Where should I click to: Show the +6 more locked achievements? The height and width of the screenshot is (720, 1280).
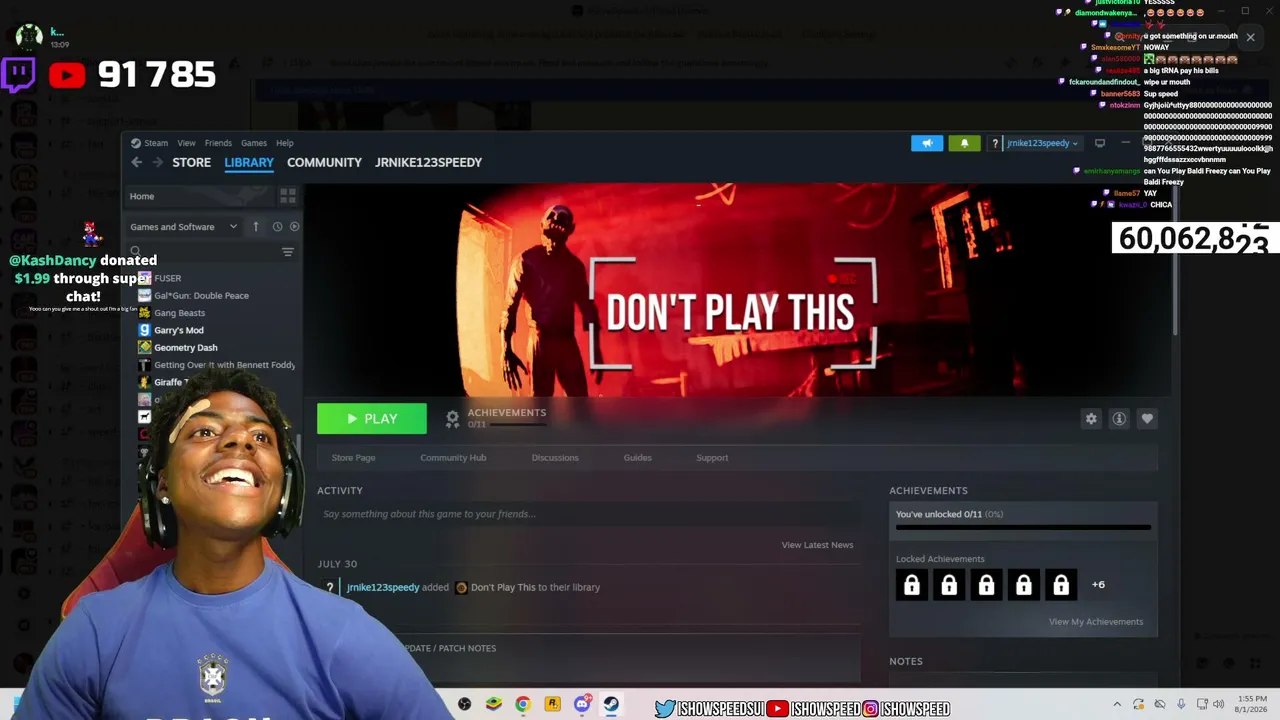[x=1098, y=585]
